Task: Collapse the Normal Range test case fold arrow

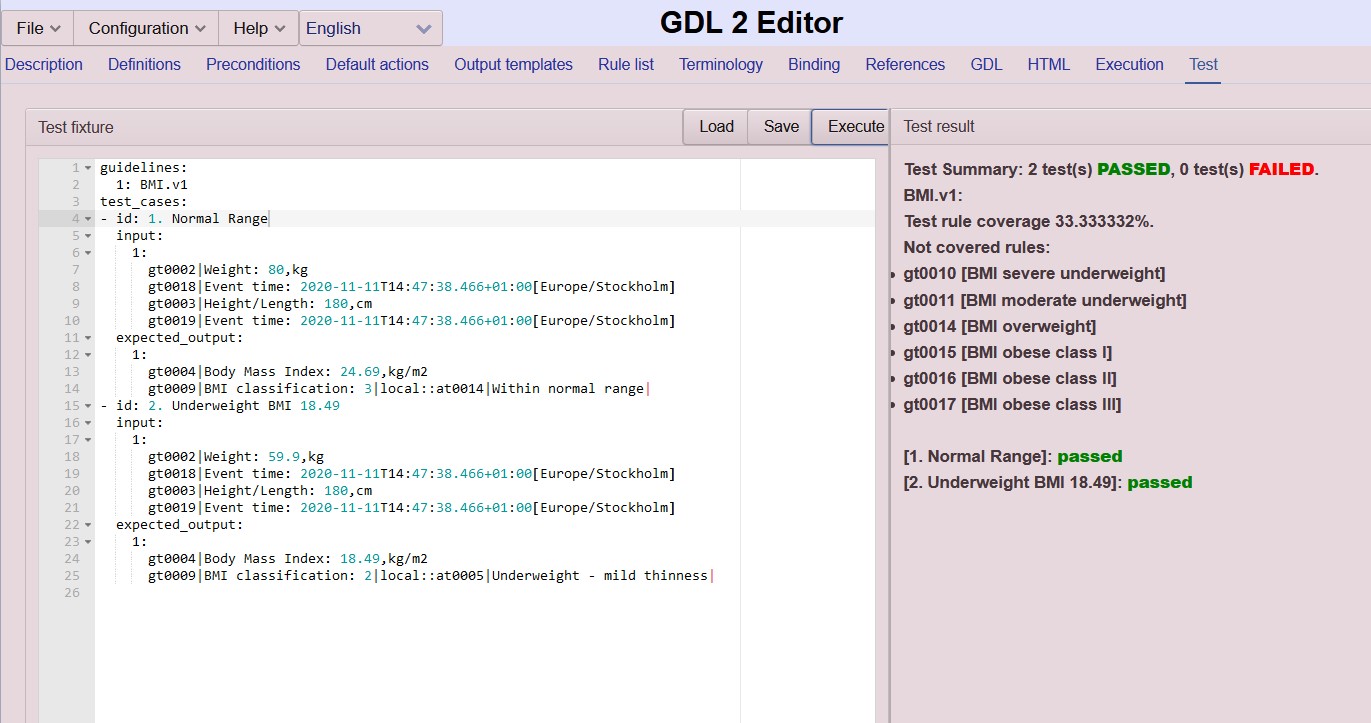Action: [x=86, y=218]
